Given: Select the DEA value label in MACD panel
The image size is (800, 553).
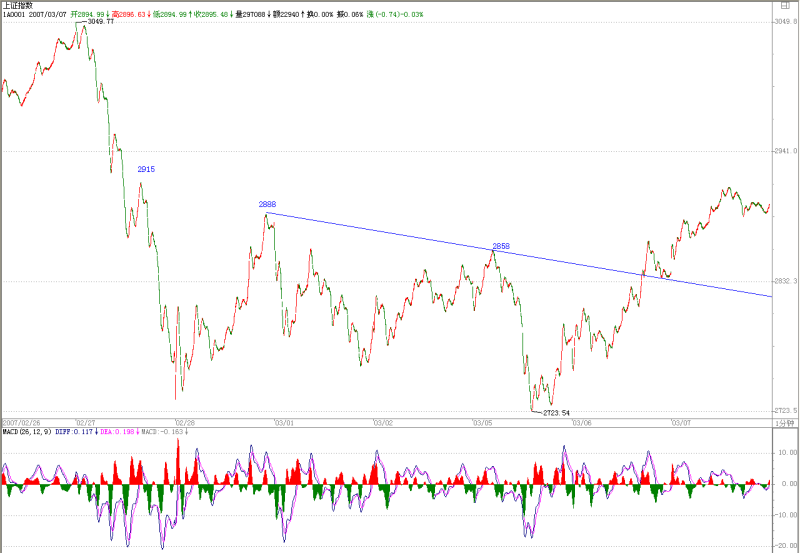Looking at the screenshot, I should [117, 432].
